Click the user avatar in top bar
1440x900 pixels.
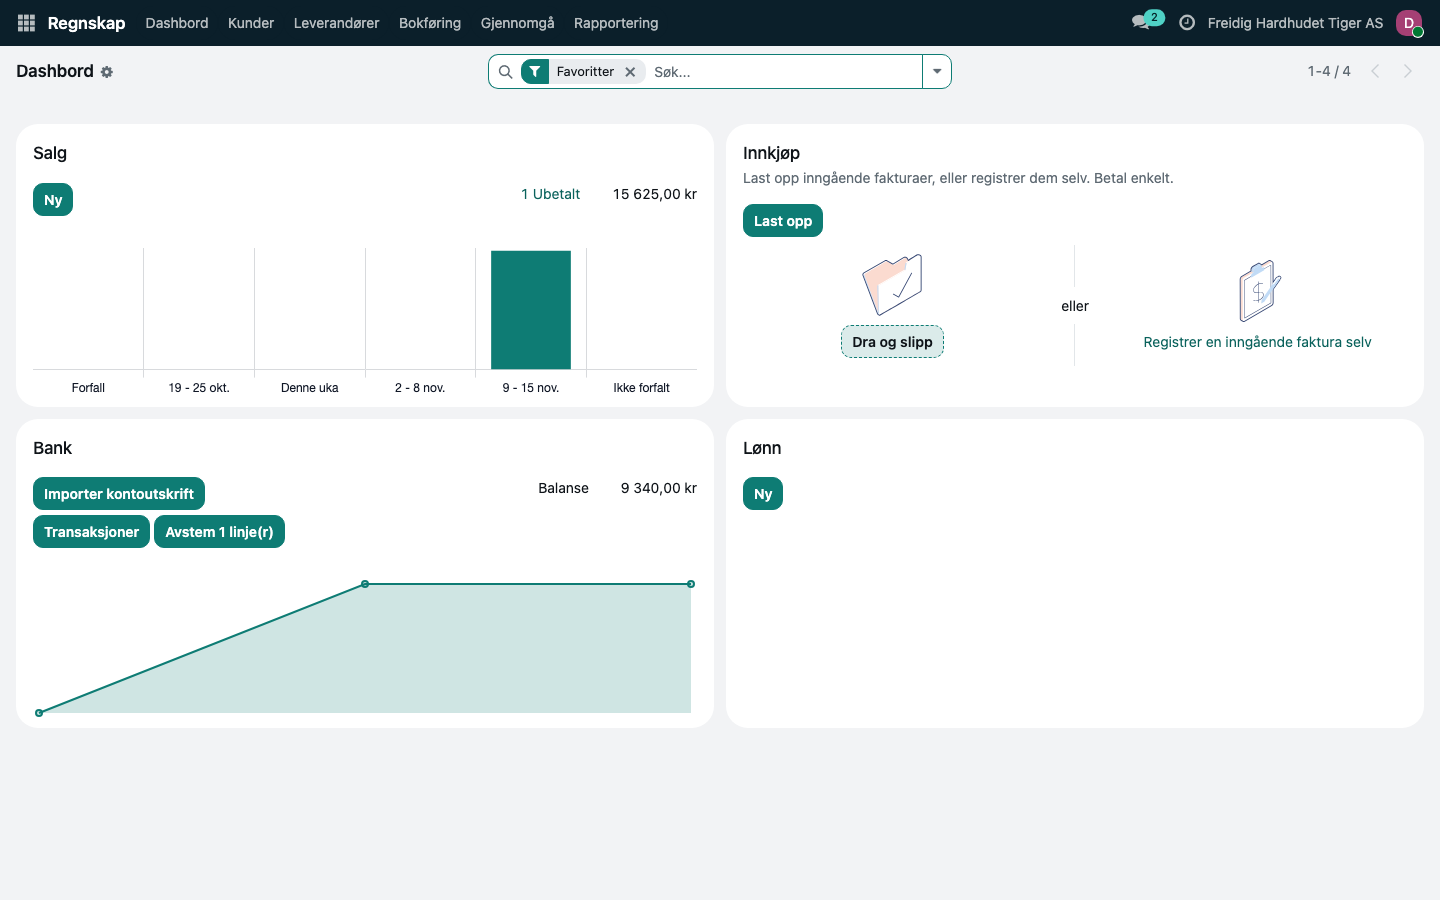coord(1409,23)
